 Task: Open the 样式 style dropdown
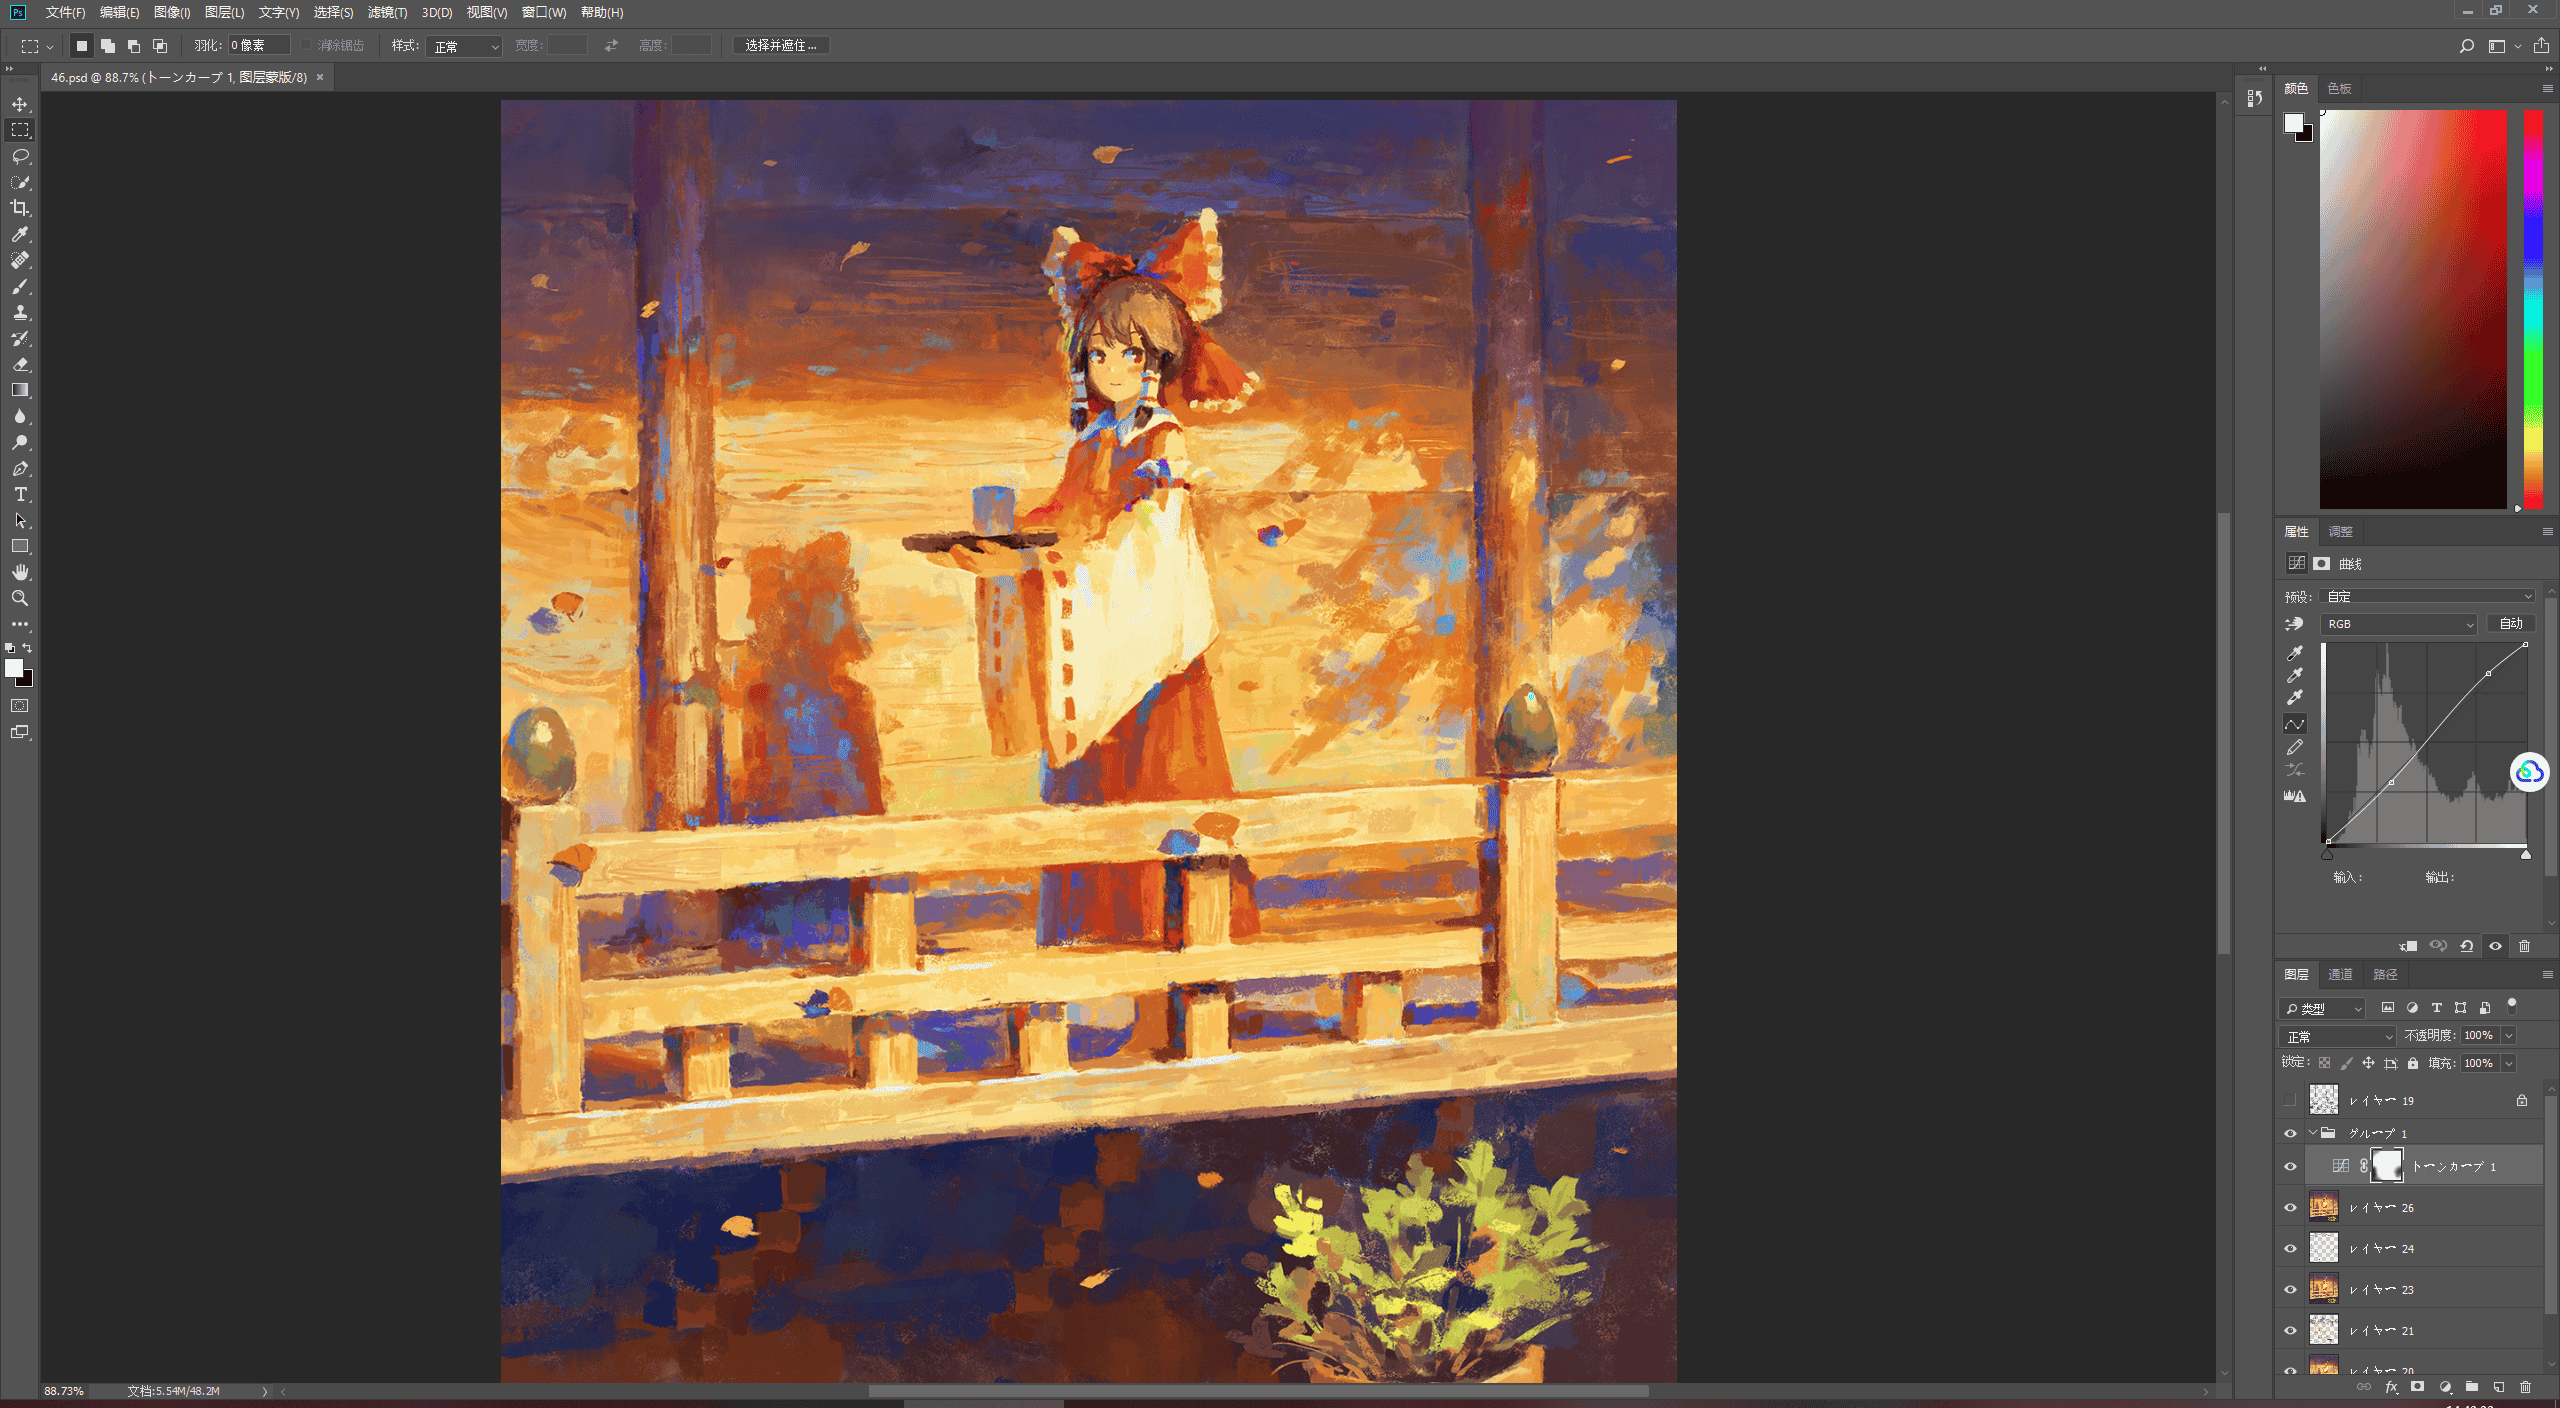coord(464,46)
